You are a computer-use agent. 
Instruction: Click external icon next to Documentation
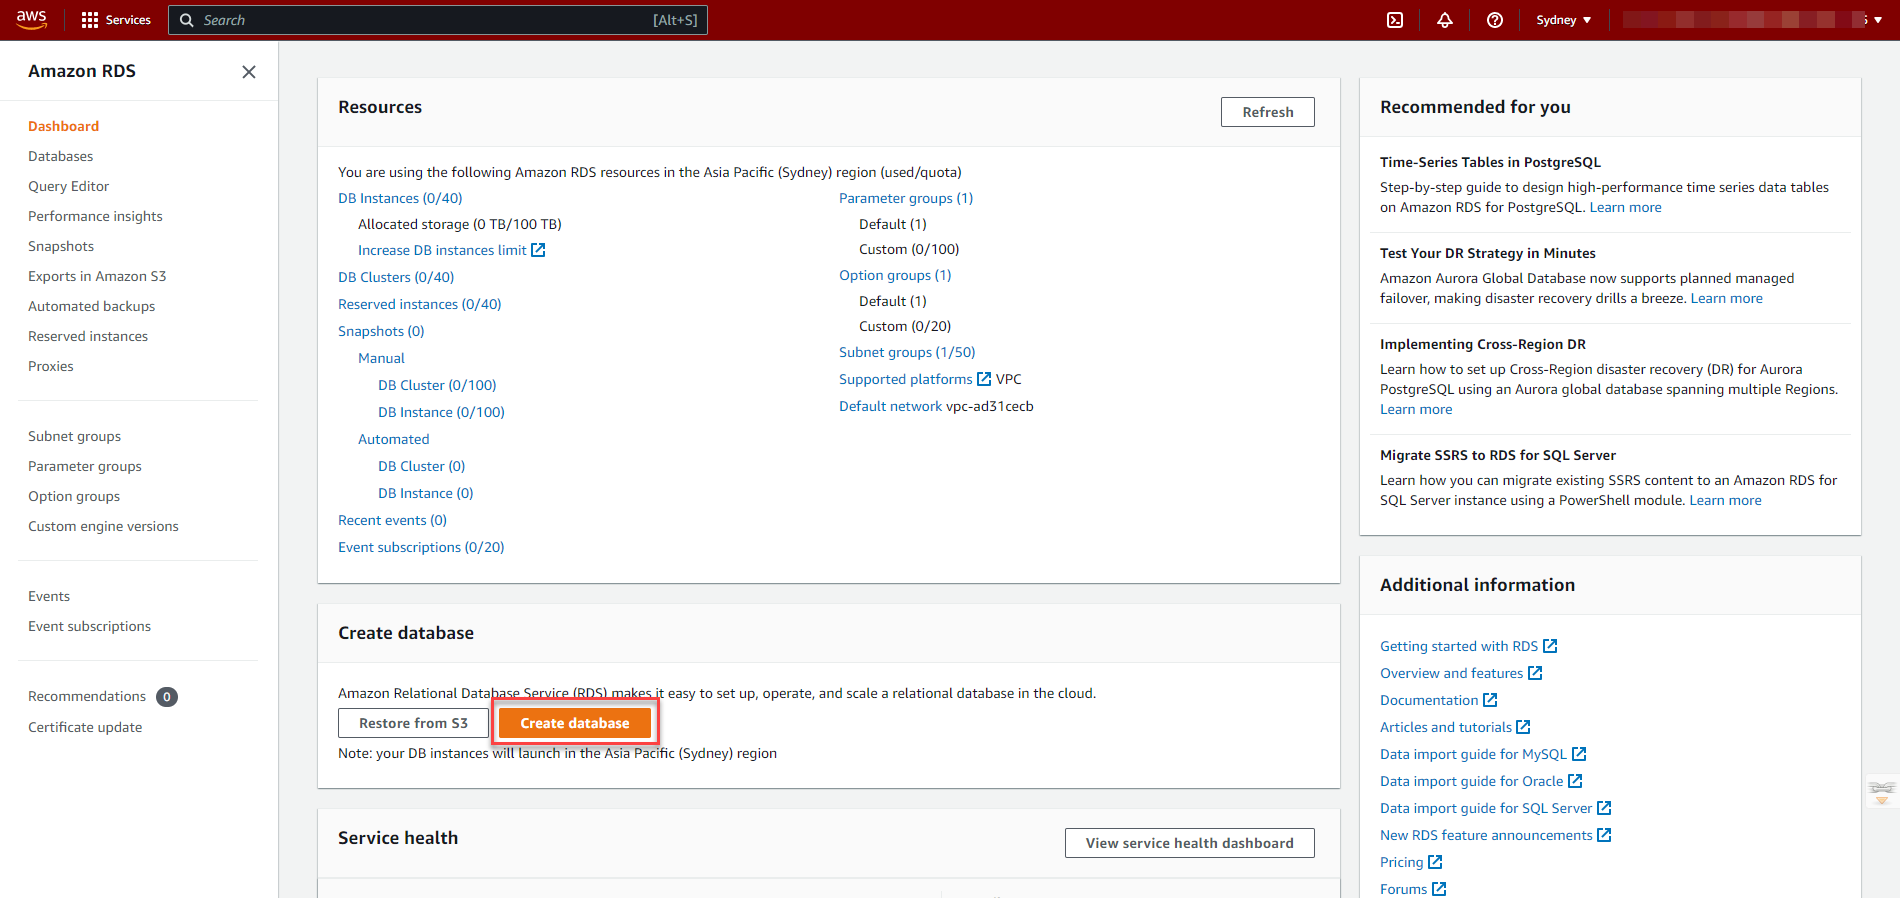tap(1490, 700)
